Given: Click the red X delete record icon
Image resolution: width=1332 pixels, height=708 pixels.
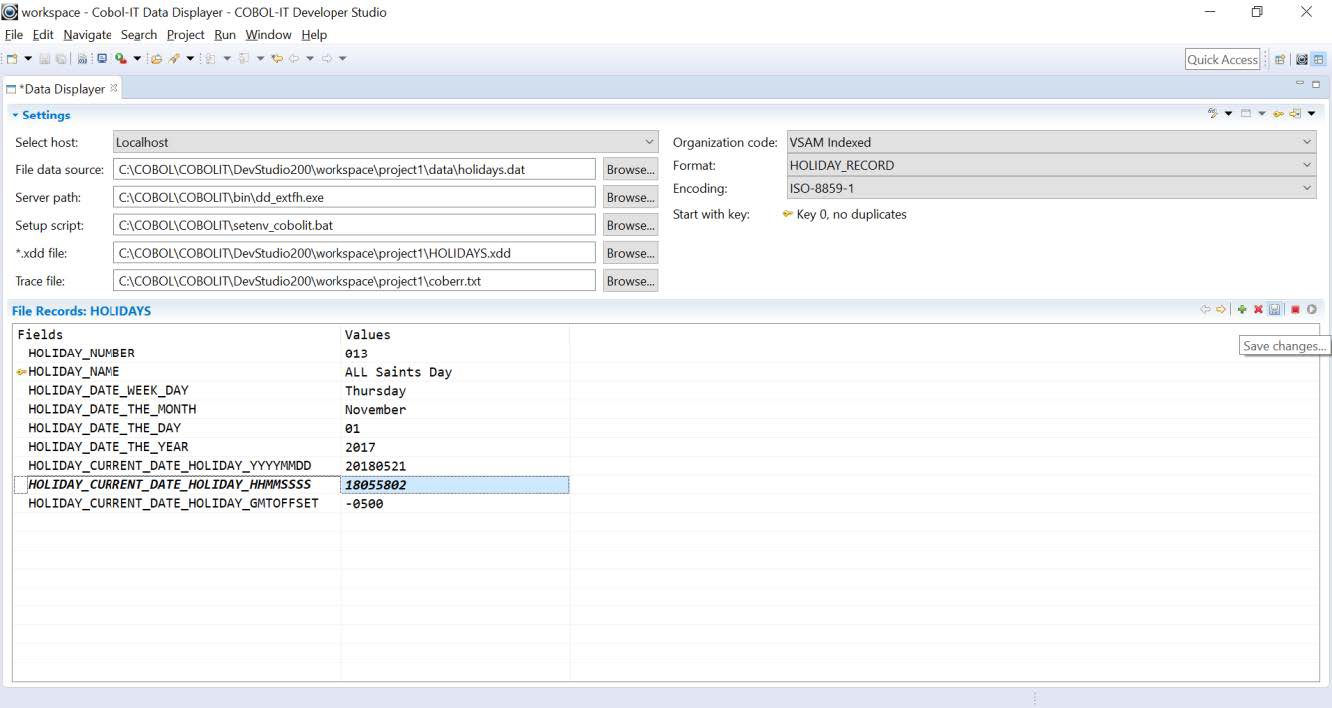Looking at the screenshot, I should pyautogui.click(x=1258, y=310).
